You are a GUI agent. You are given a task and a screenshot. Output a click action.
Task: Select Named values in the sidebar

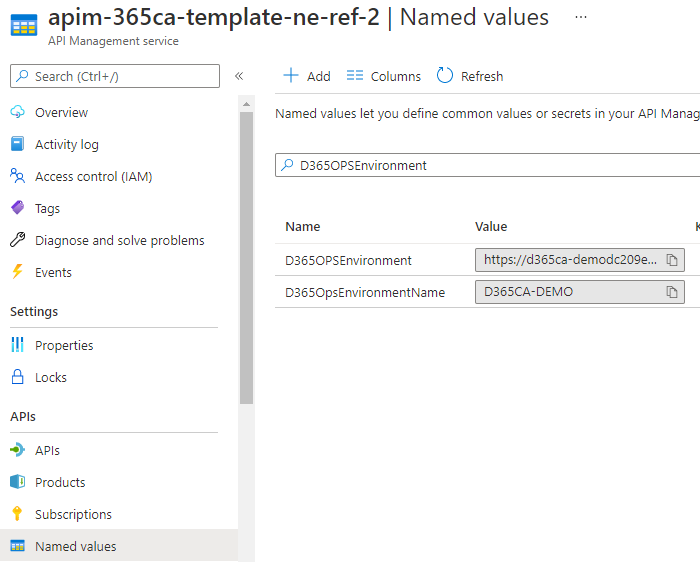click(76, 546)
